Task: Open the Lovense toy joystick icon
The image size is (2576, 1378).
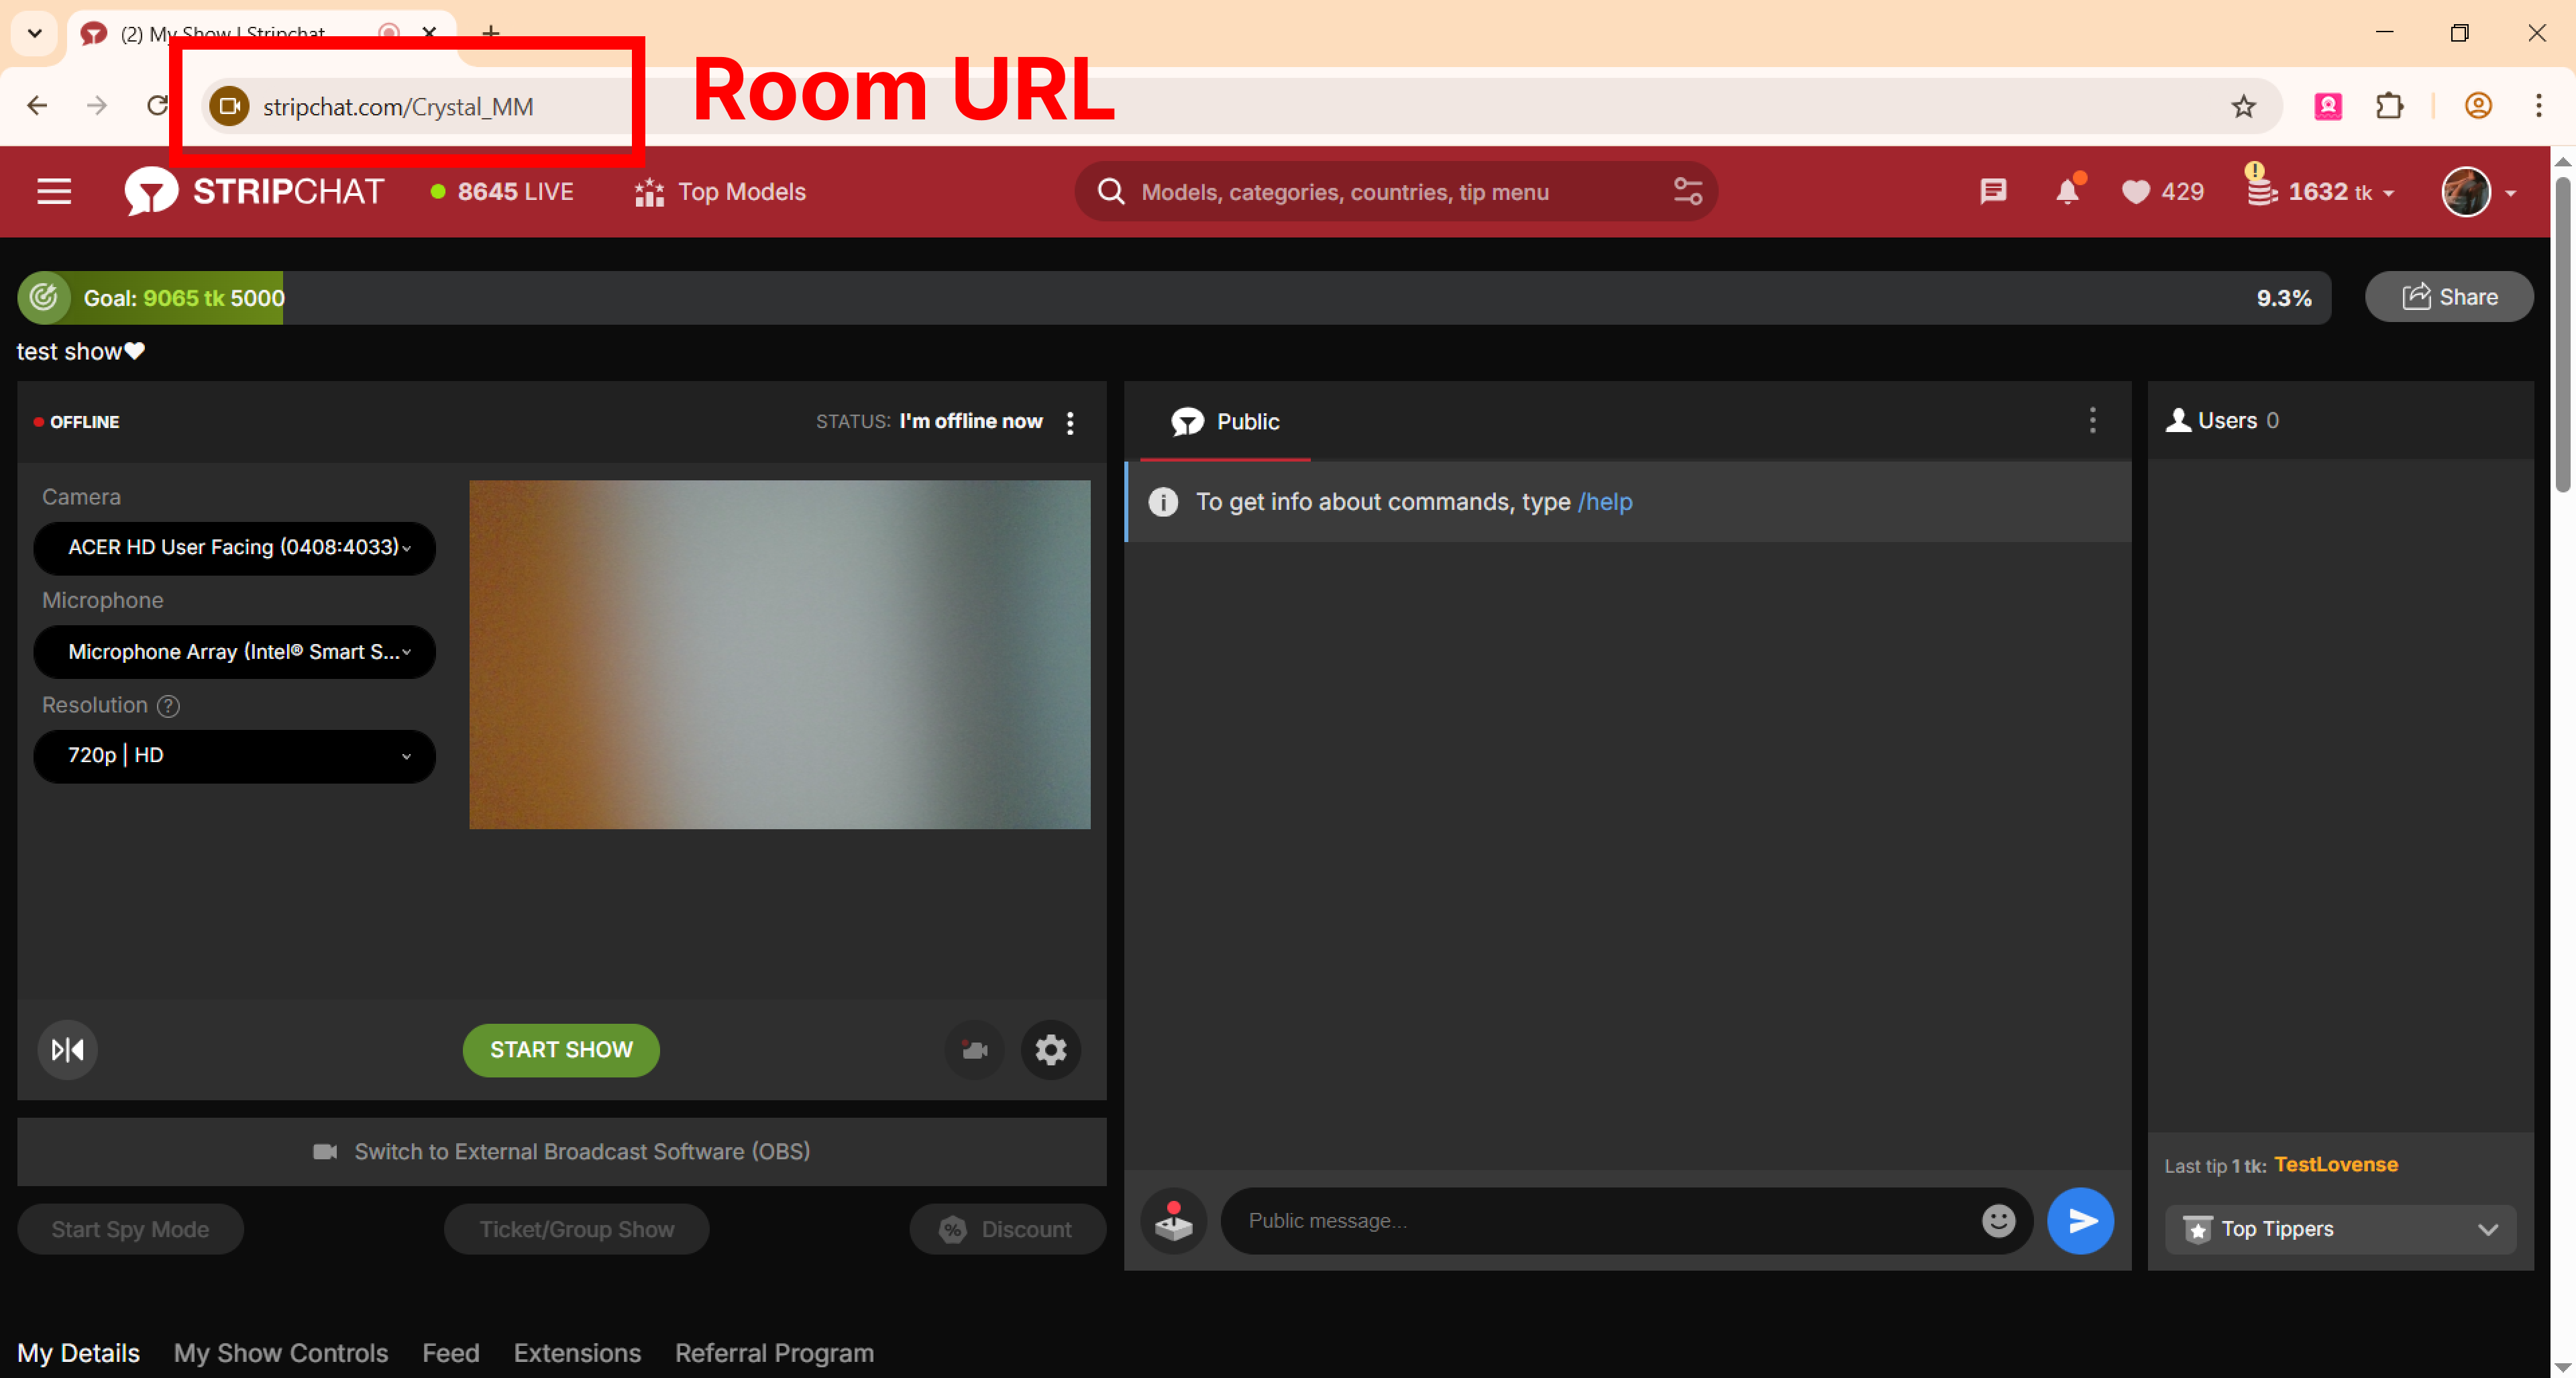Action: pyautogui.click(x=1173, y=1220)
